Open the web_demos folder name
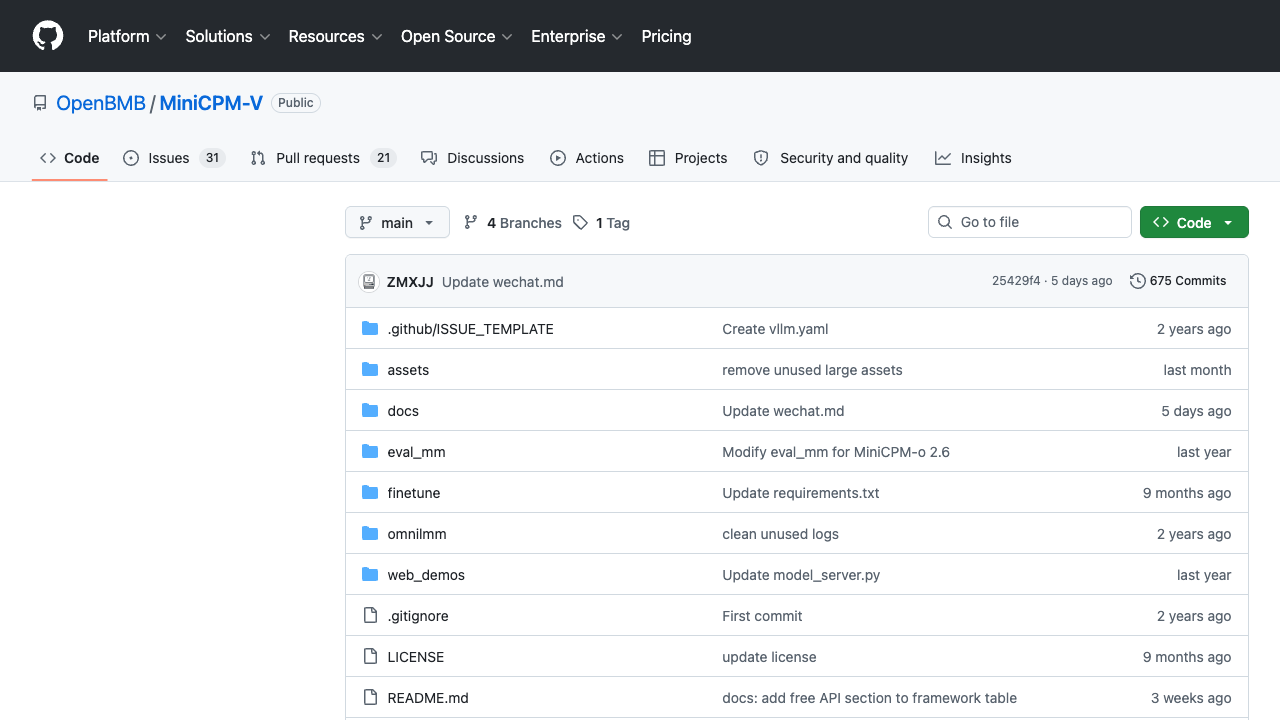 pos(426,575)
